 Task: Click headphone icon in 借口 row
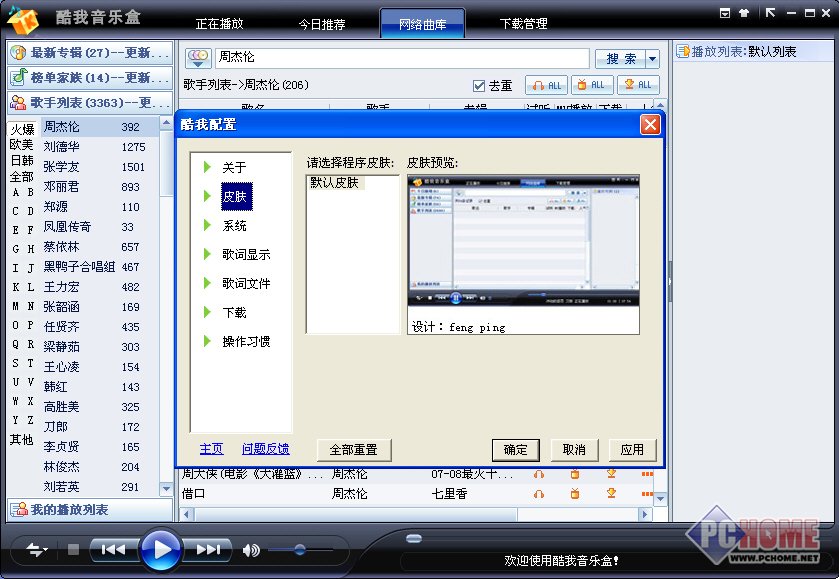539,494
